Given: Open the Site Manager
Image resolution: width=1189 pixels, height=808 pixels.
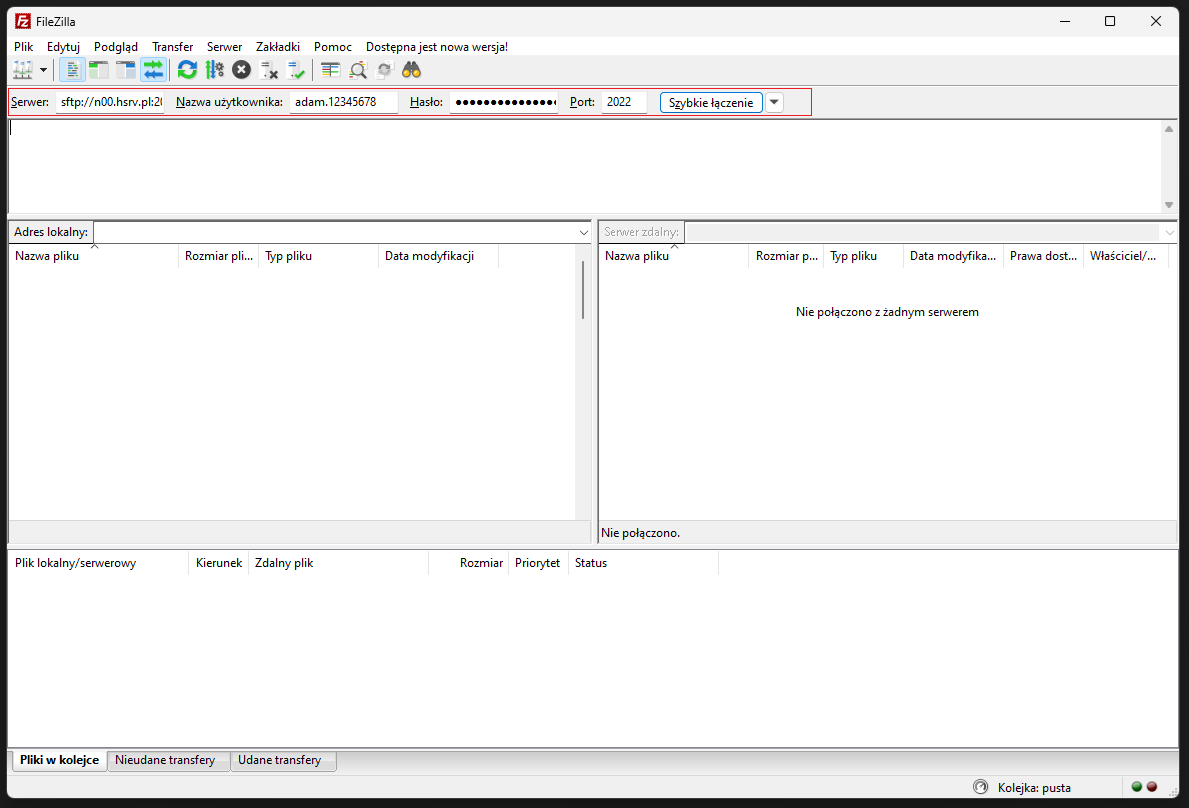Looking at the screenshot, I should (x=22, y=69).
